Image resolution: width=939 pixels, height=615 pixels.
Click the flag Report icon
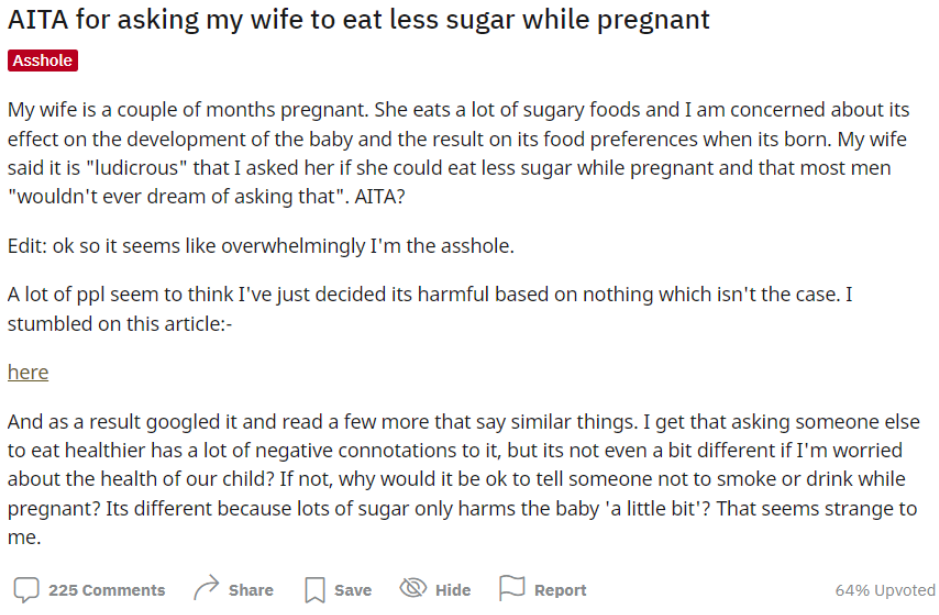point(512,588)
